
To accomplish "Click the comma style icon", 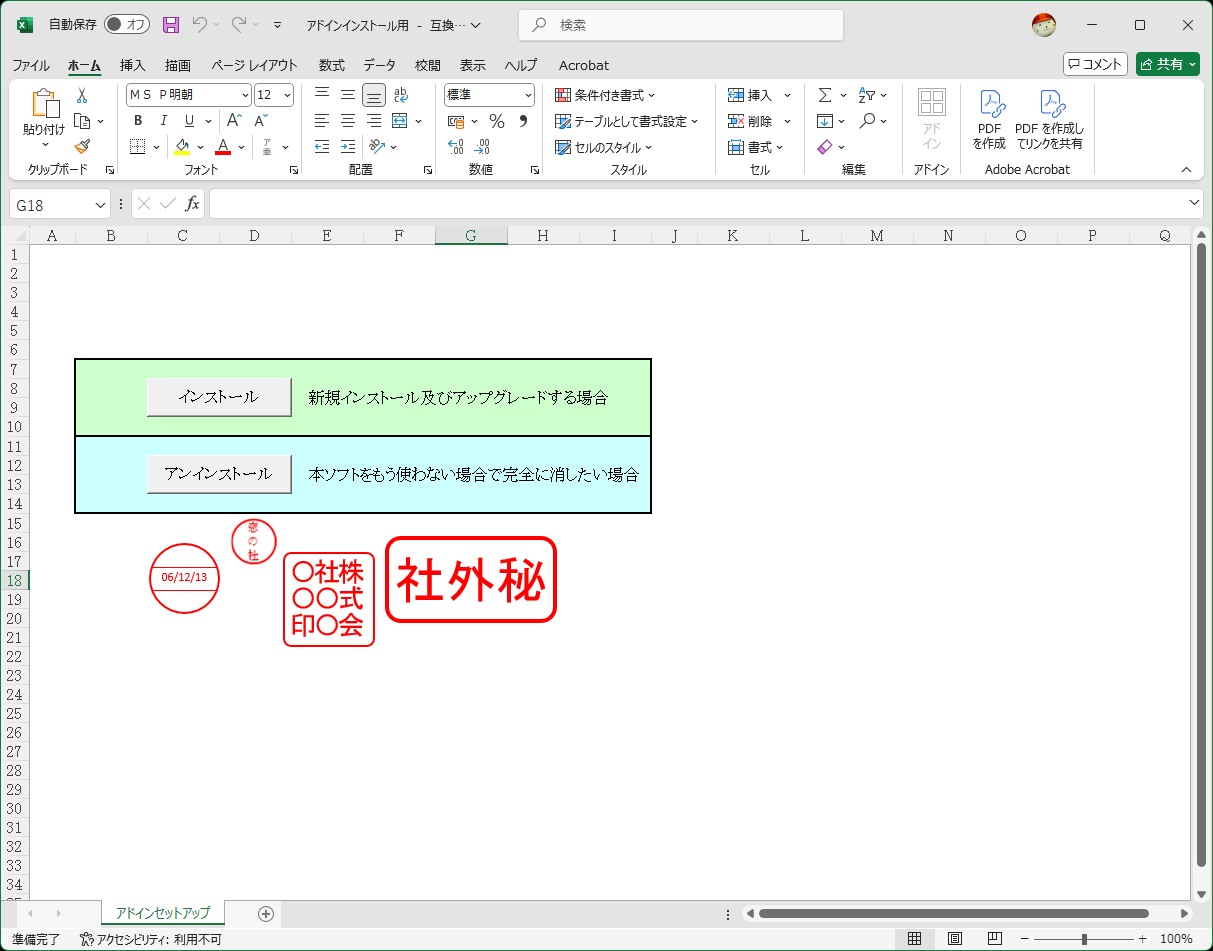I will tap(524, 120).
